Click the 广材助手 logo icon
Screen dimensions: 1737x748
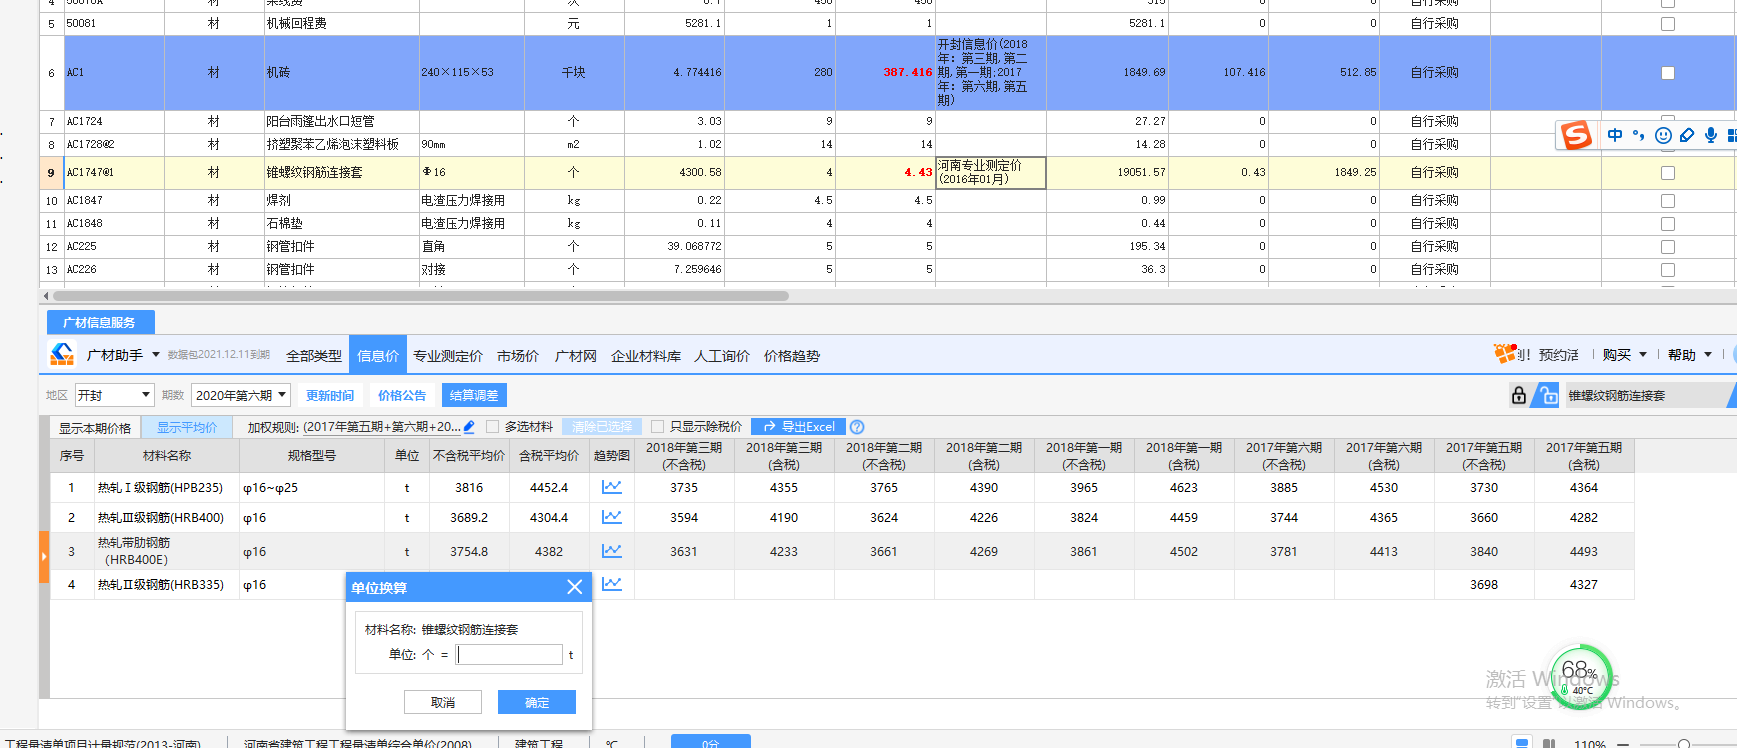[62, 354]
